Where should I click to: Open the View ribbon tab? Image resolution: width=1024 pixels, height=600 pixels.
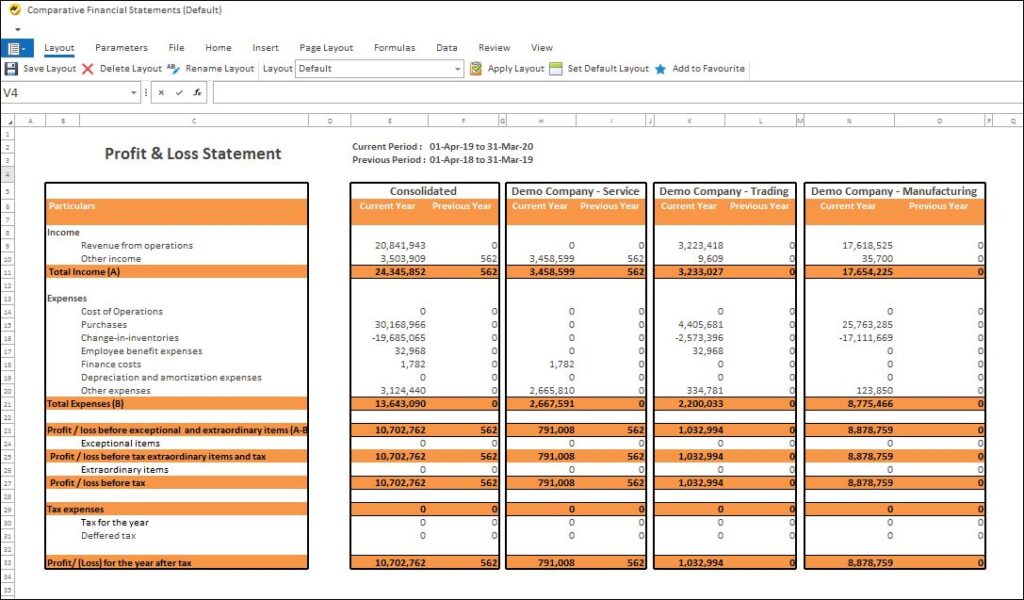pyautogui.click(x=541, y=47)
